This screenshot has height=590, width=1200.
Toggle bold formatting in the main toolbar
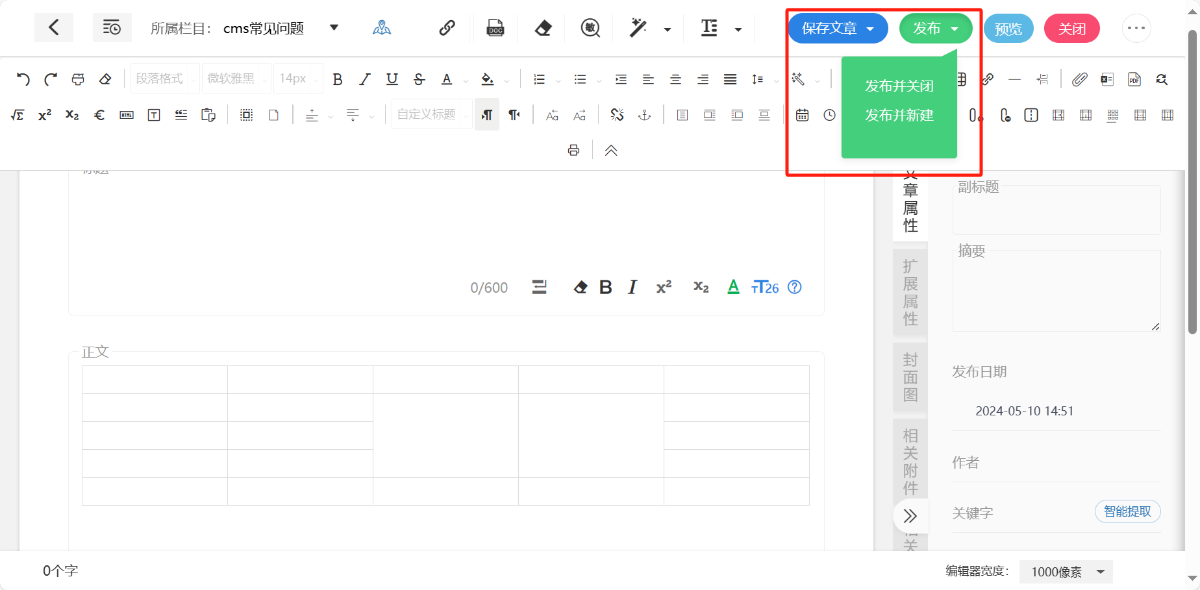point(337,79)
